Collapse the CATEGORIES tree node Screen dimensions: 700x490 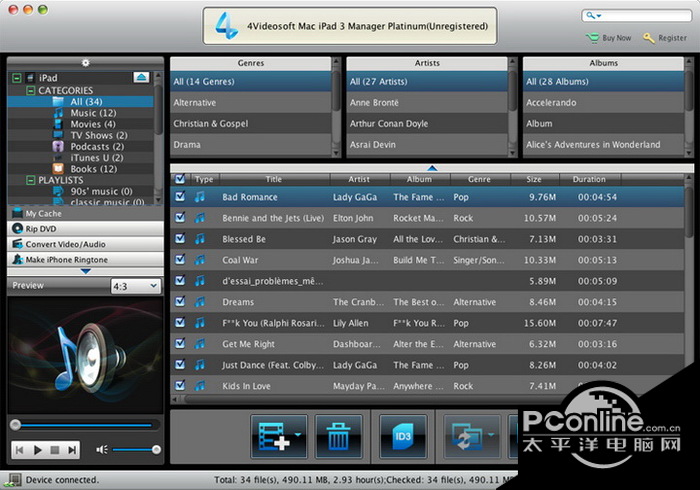(x=30, y=91)
